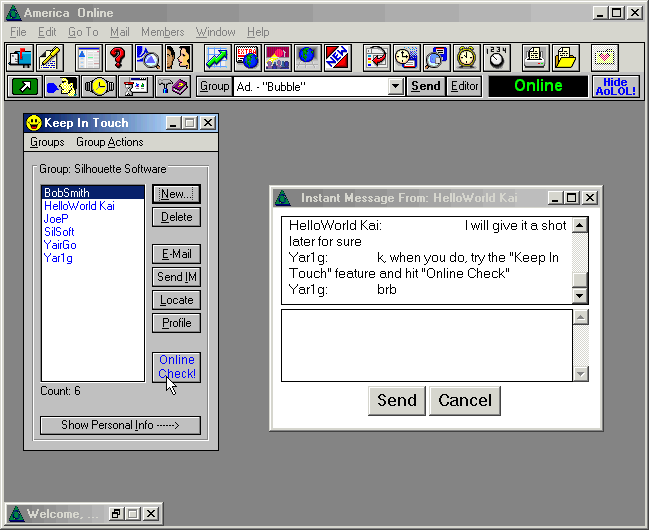Click Send in the Instant Message window
649x530 pixels.
click(396, 401)
